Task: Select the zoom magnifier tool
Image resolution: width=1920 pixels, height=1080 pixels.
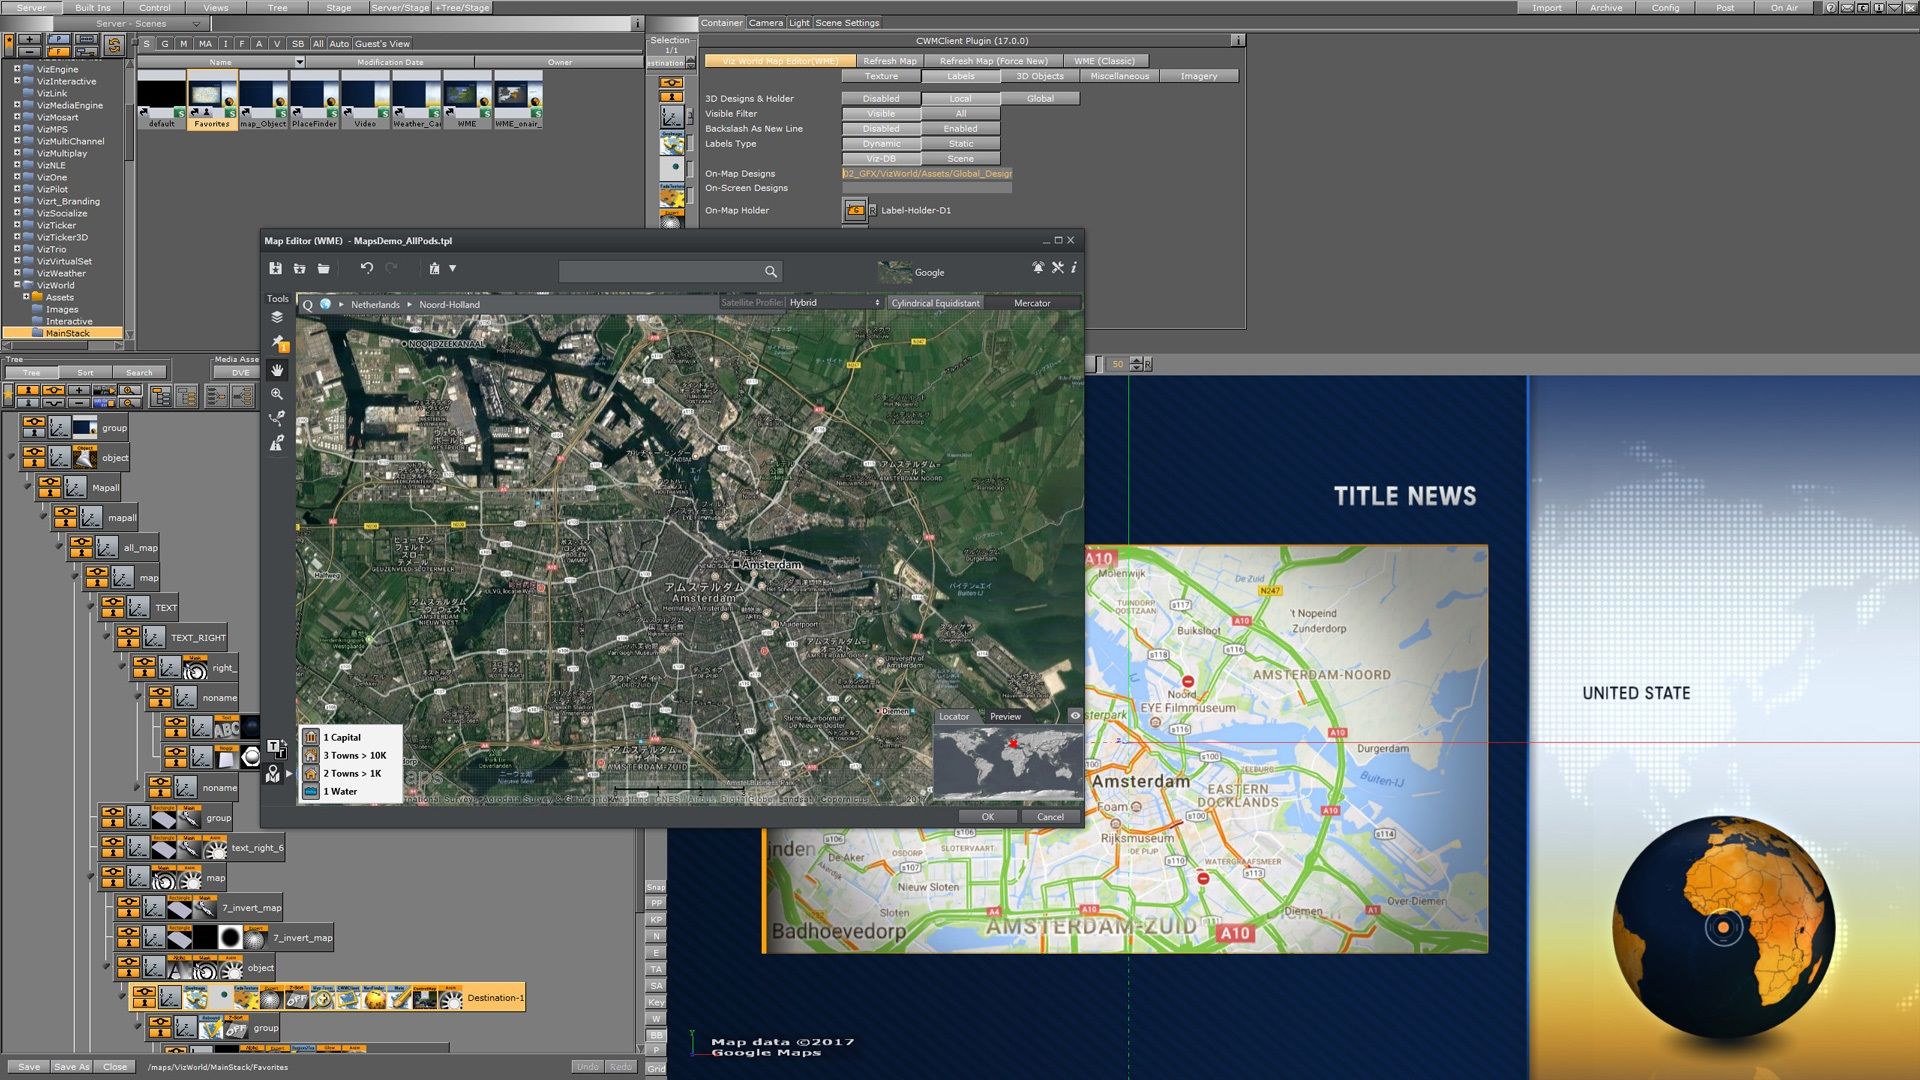Action: (x=277, y=394)
